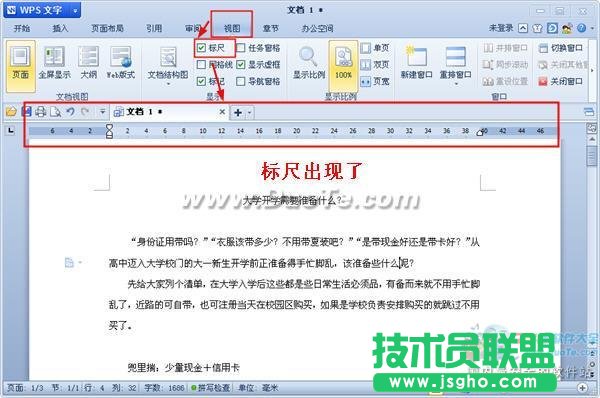Check the 网格线 gridlines checkbox
600x398 pixels.
(201, 64)
